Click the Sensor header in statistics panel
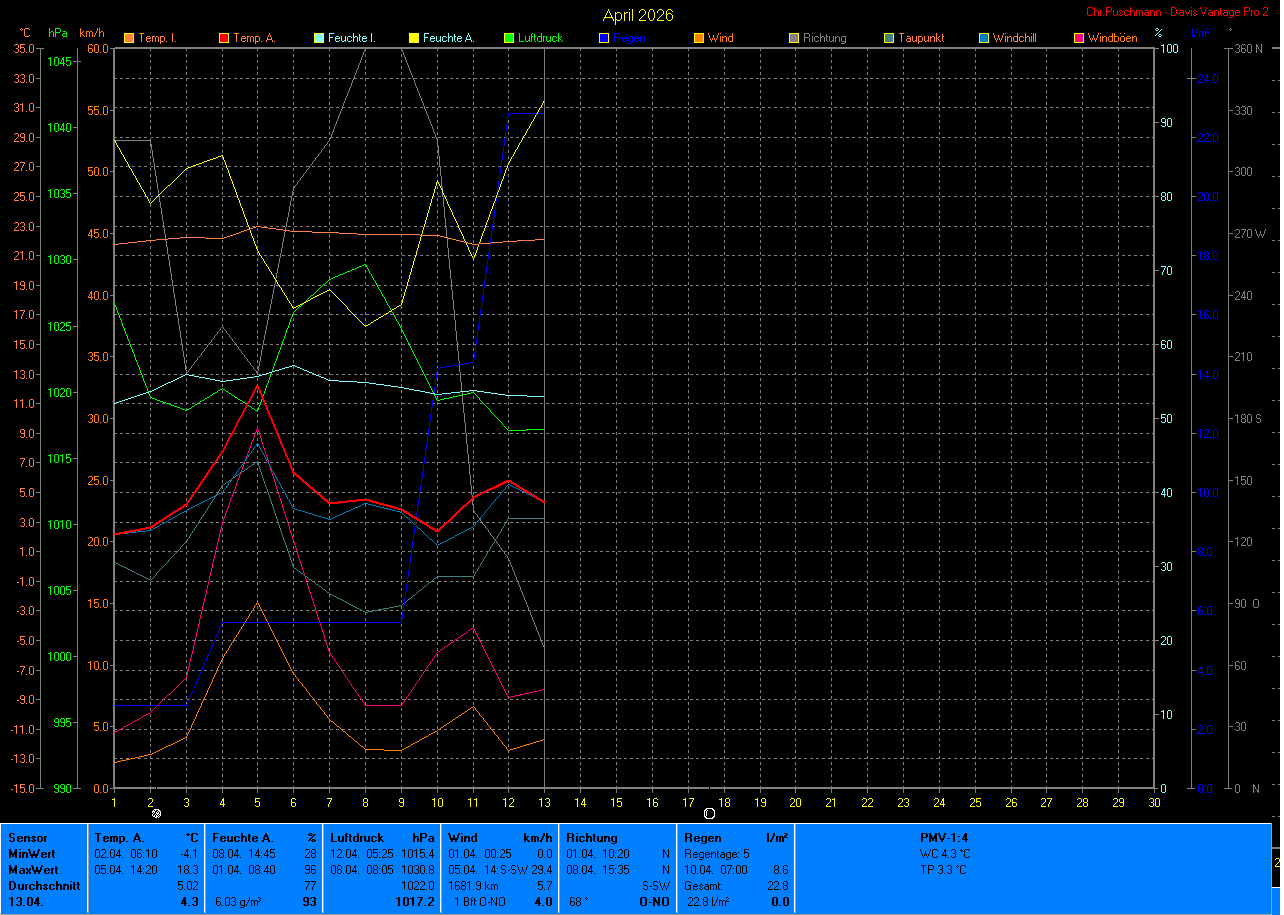This screenshot has height=915, width=1284. point(26,838)
